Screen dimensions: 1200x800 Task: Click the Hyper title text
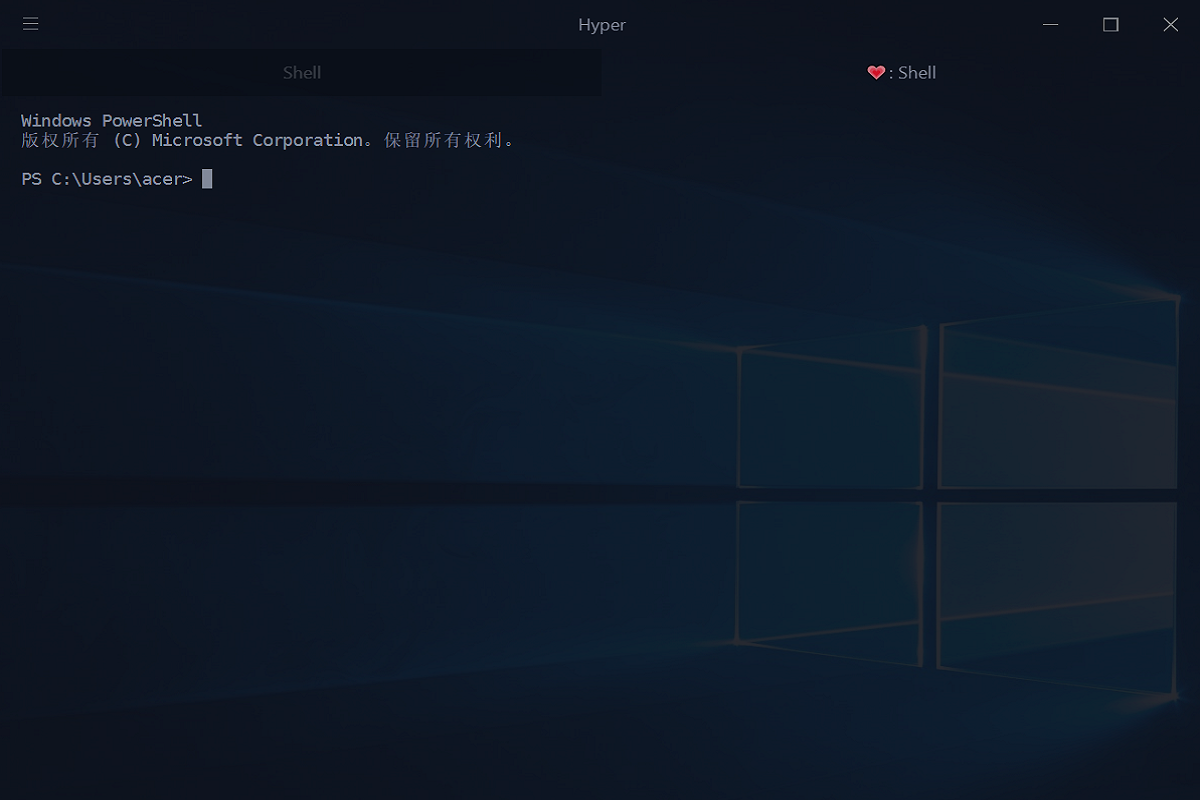(602, 25)
